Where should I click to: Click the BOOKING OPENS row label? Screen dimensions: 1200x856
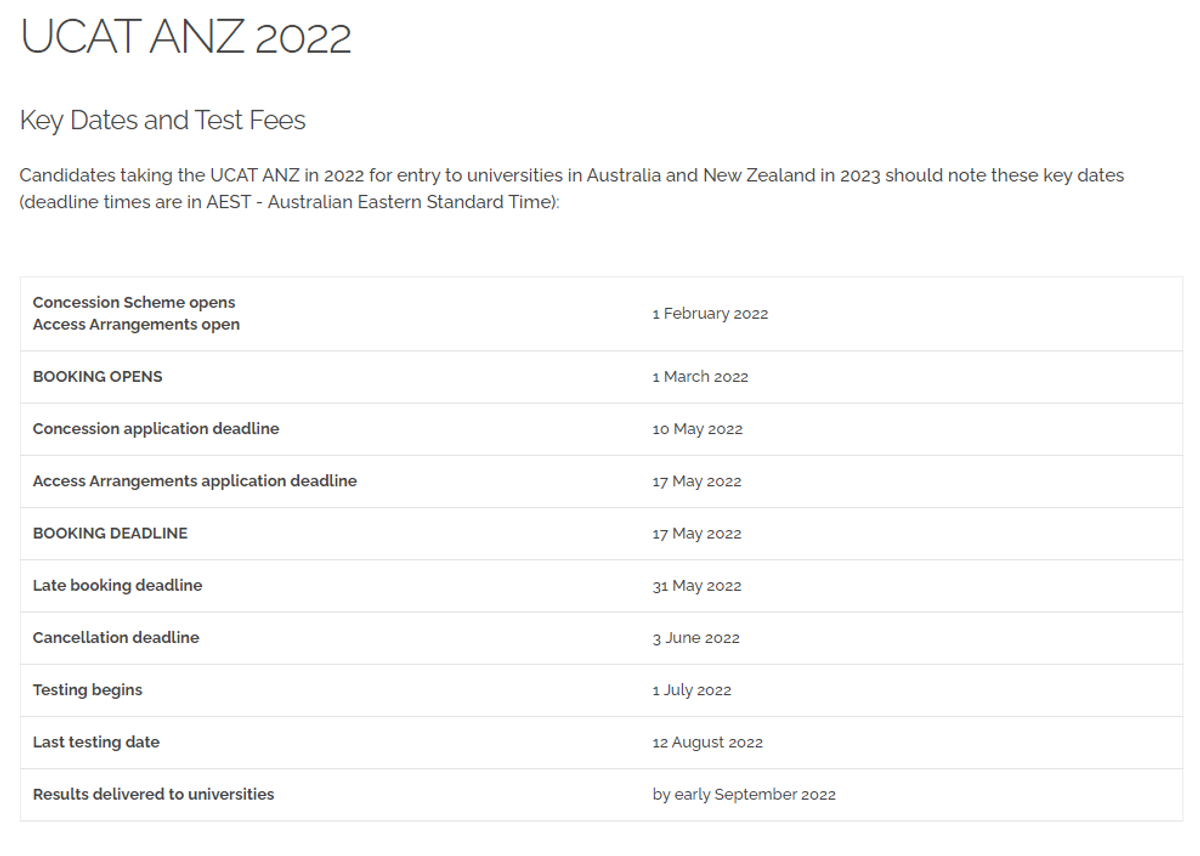97,376
